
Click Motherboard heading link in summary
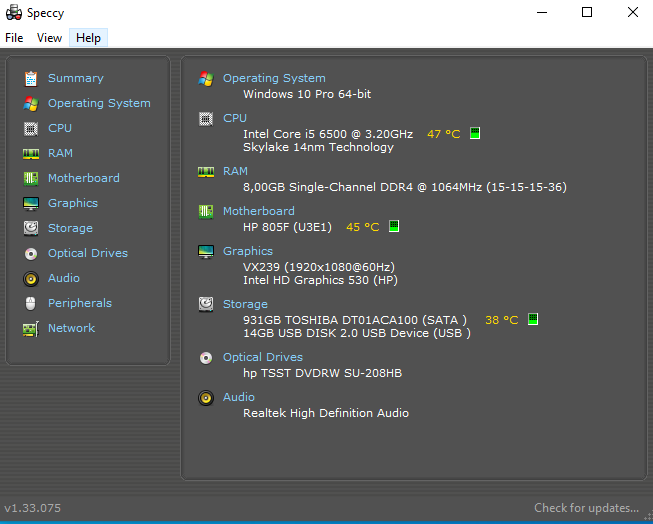259,211
